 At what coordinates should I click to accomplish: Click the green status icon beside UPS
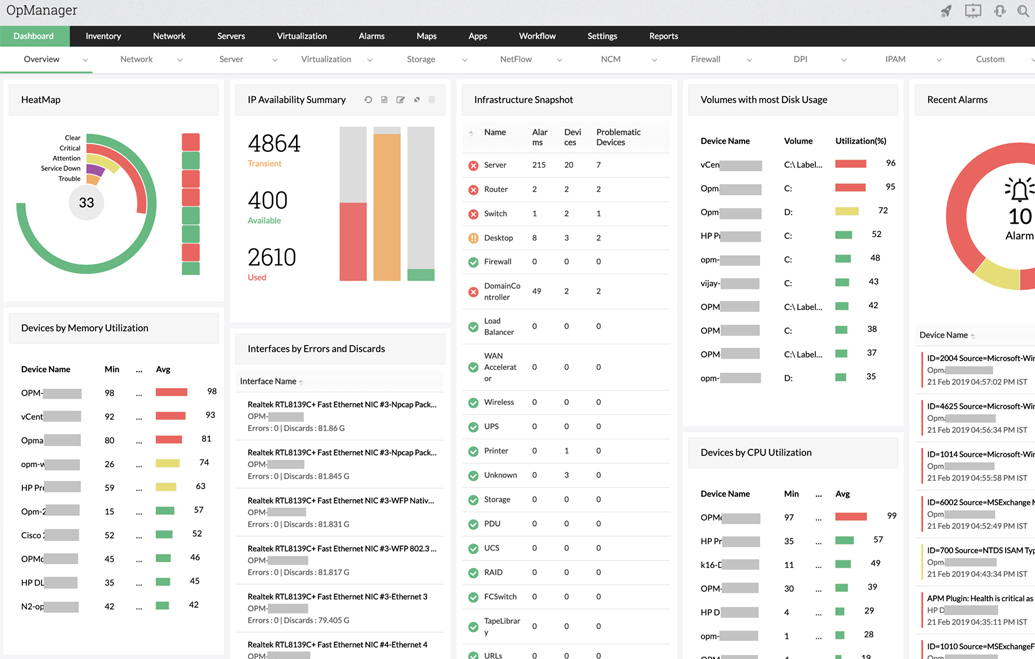coord(473,427)
